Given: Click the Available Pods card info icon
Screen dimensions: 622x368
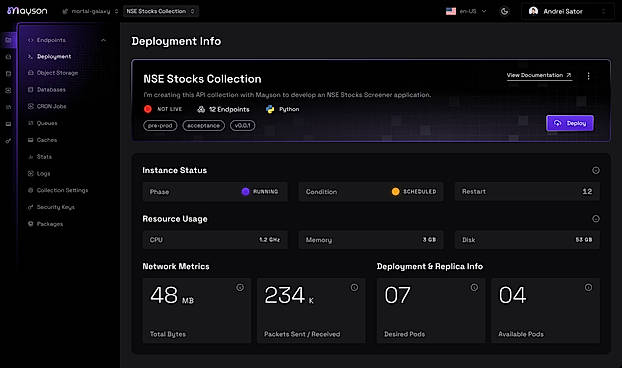Looking at the screenshot, I should point(588,288).
